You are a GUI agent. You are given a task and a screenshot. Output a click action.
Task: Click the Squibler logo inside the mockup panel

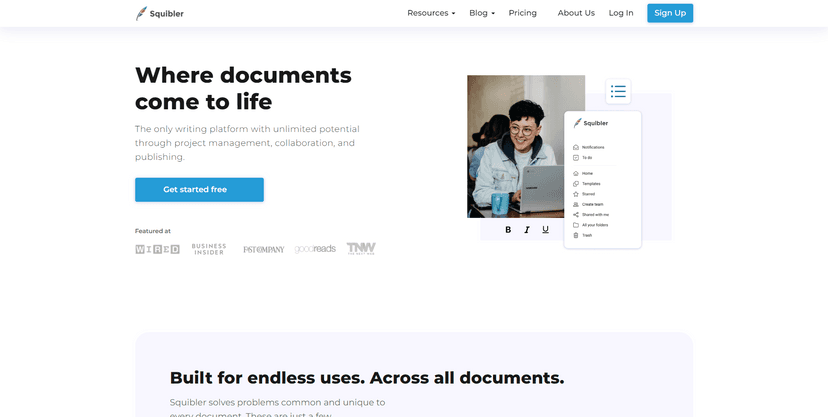pyautogui.click(x=591, y=123)
